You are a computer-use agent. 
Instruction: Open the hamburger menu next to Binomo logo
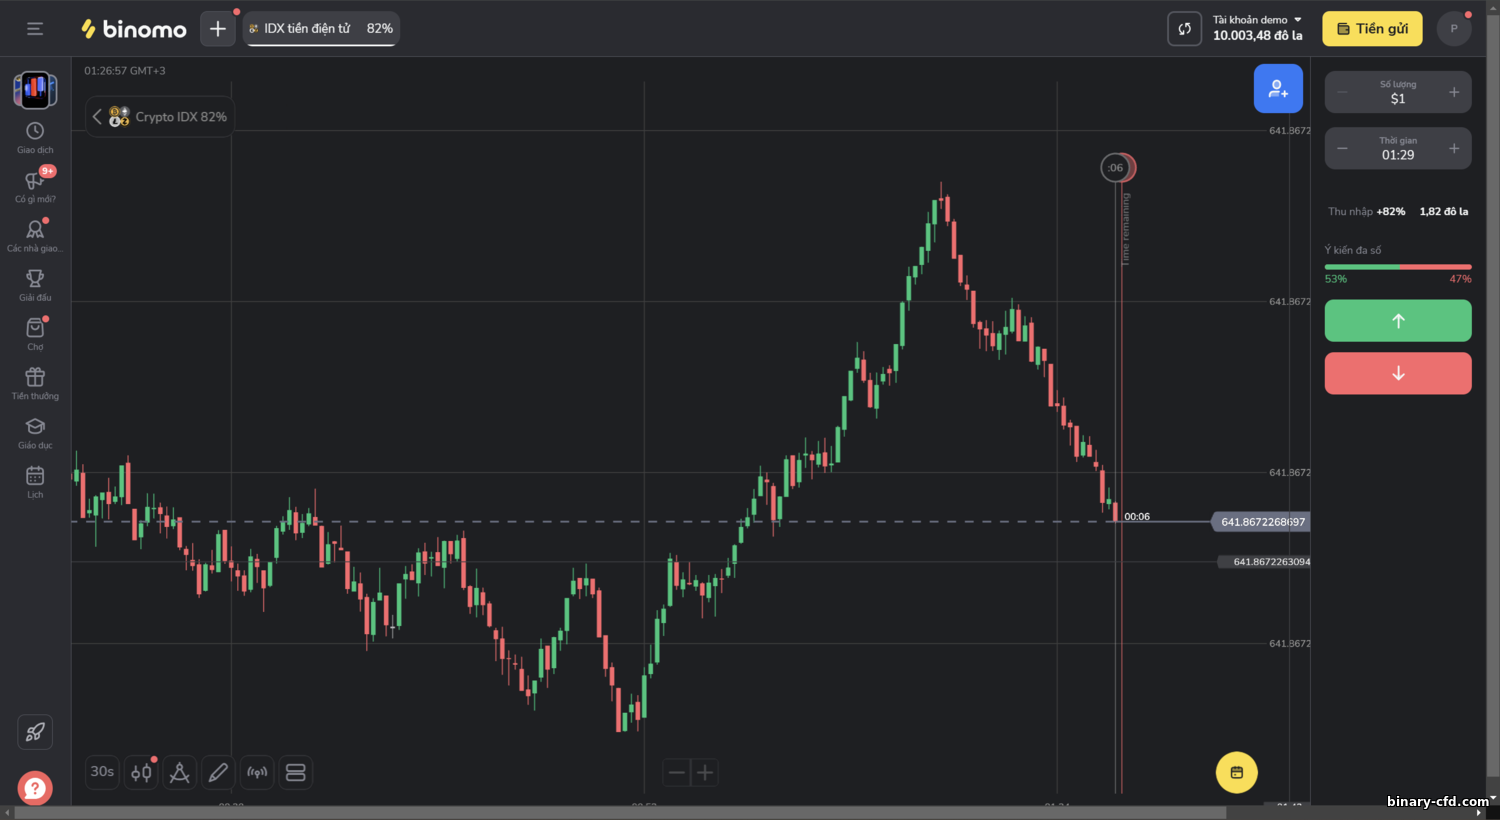coord(35,29)
